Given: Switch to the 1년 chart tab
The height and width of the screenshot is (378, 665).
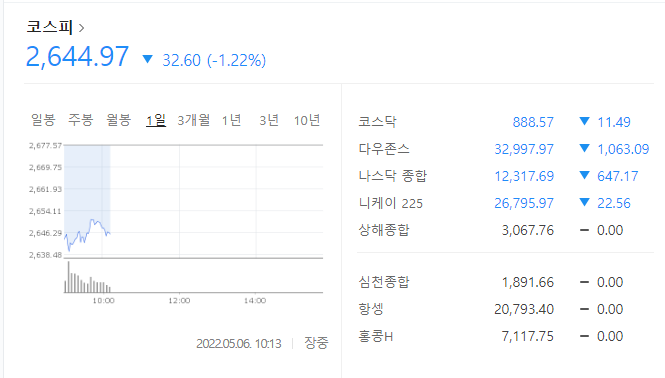Looking at the screenshot, I should (x=232, y=120).
